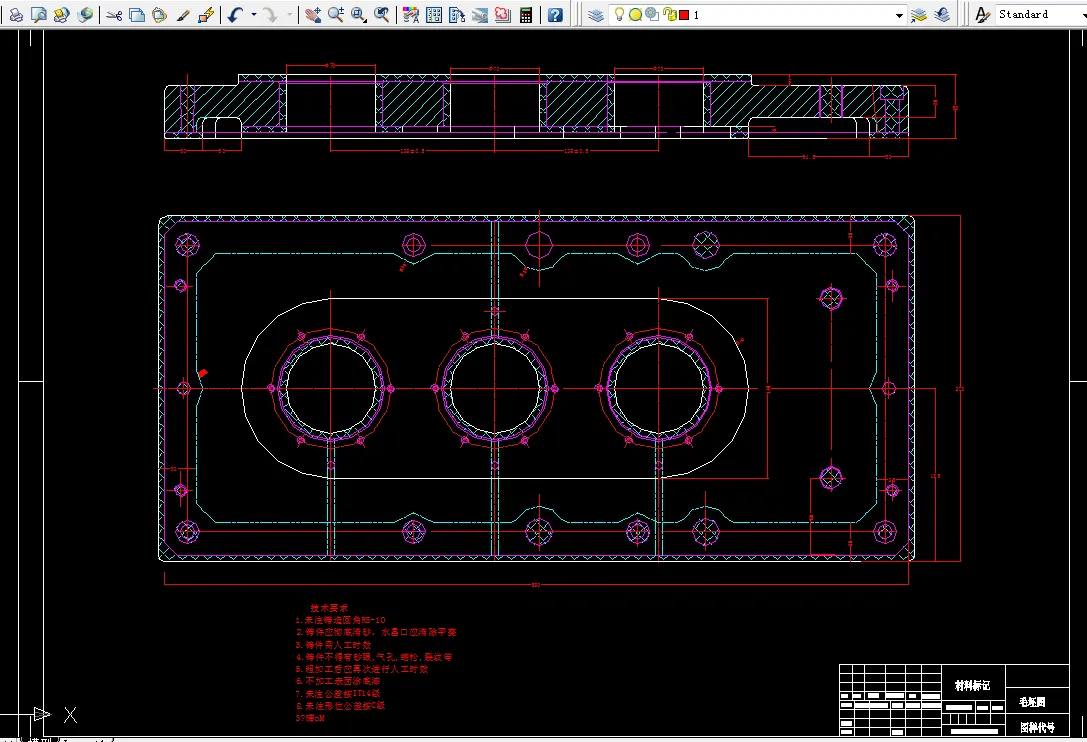Click the Zoom Previous icon
The width and height of the screenshot is (1087, 742).
tap(382, 15)
